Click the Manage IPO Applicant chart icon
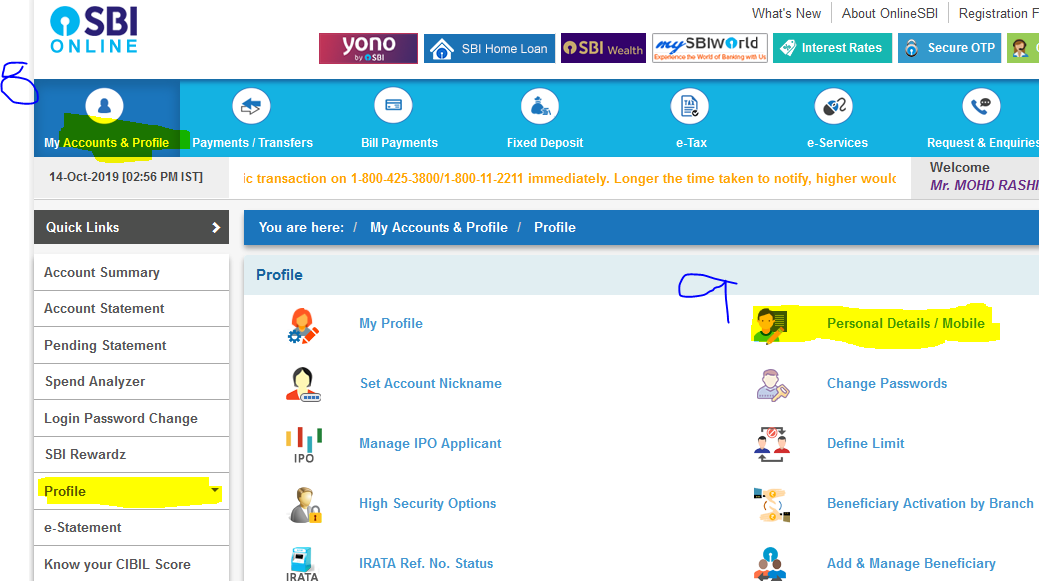 304,445
